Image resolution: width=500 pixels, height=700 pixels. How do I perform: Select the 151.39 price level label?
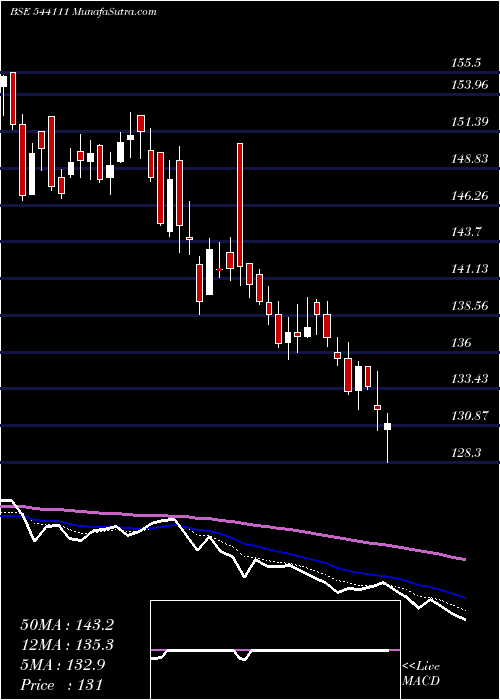(470, 121)
